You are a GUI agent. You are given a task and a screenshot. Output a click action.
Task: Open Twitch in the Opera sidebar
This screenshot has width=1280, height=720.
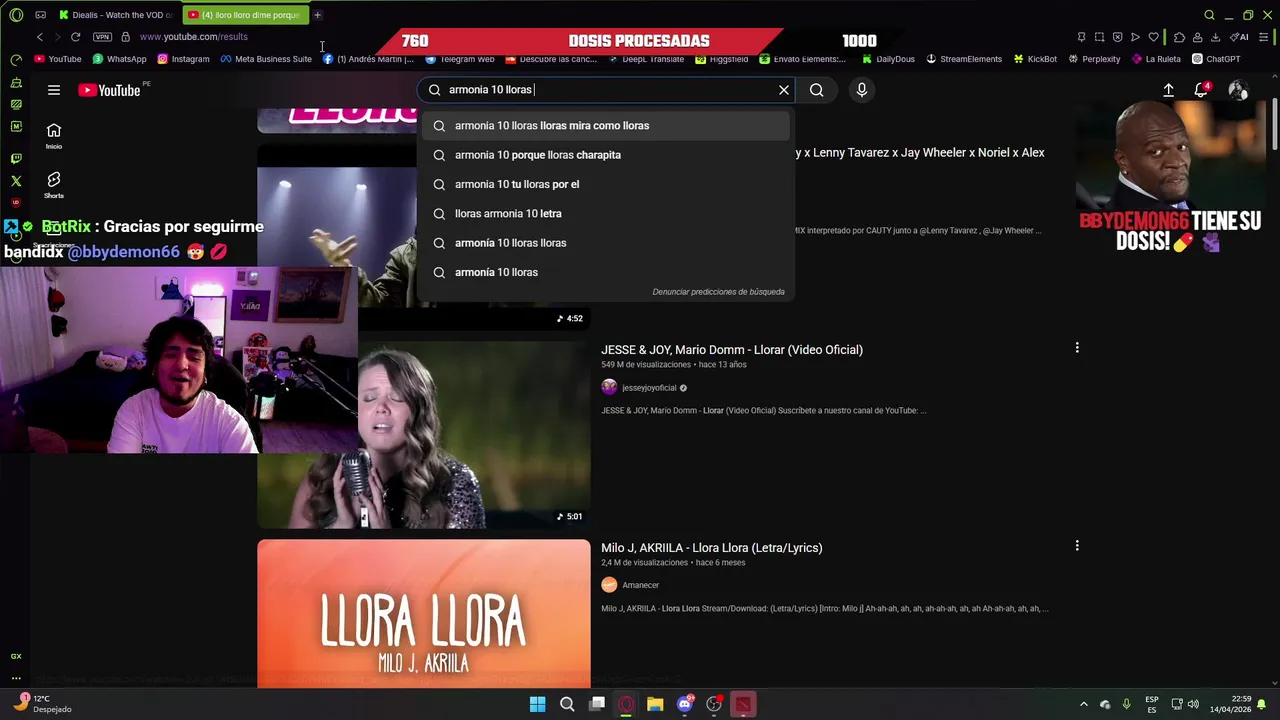coord(16,159)
